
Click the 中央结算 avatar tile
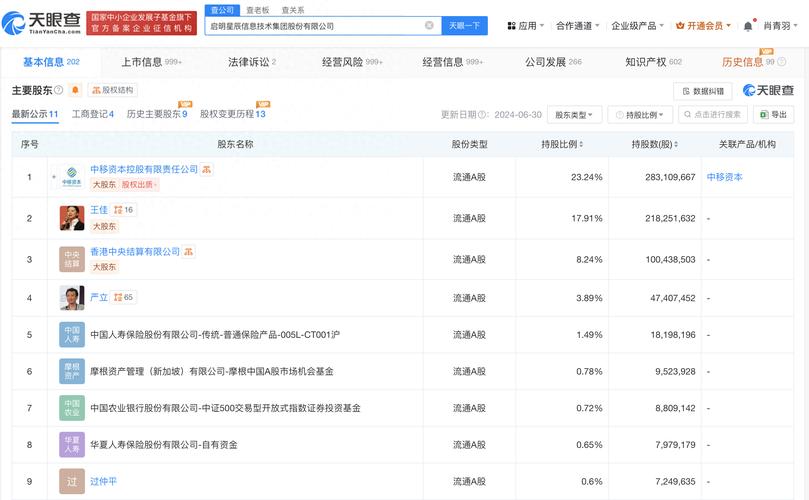tap(72, 259)
